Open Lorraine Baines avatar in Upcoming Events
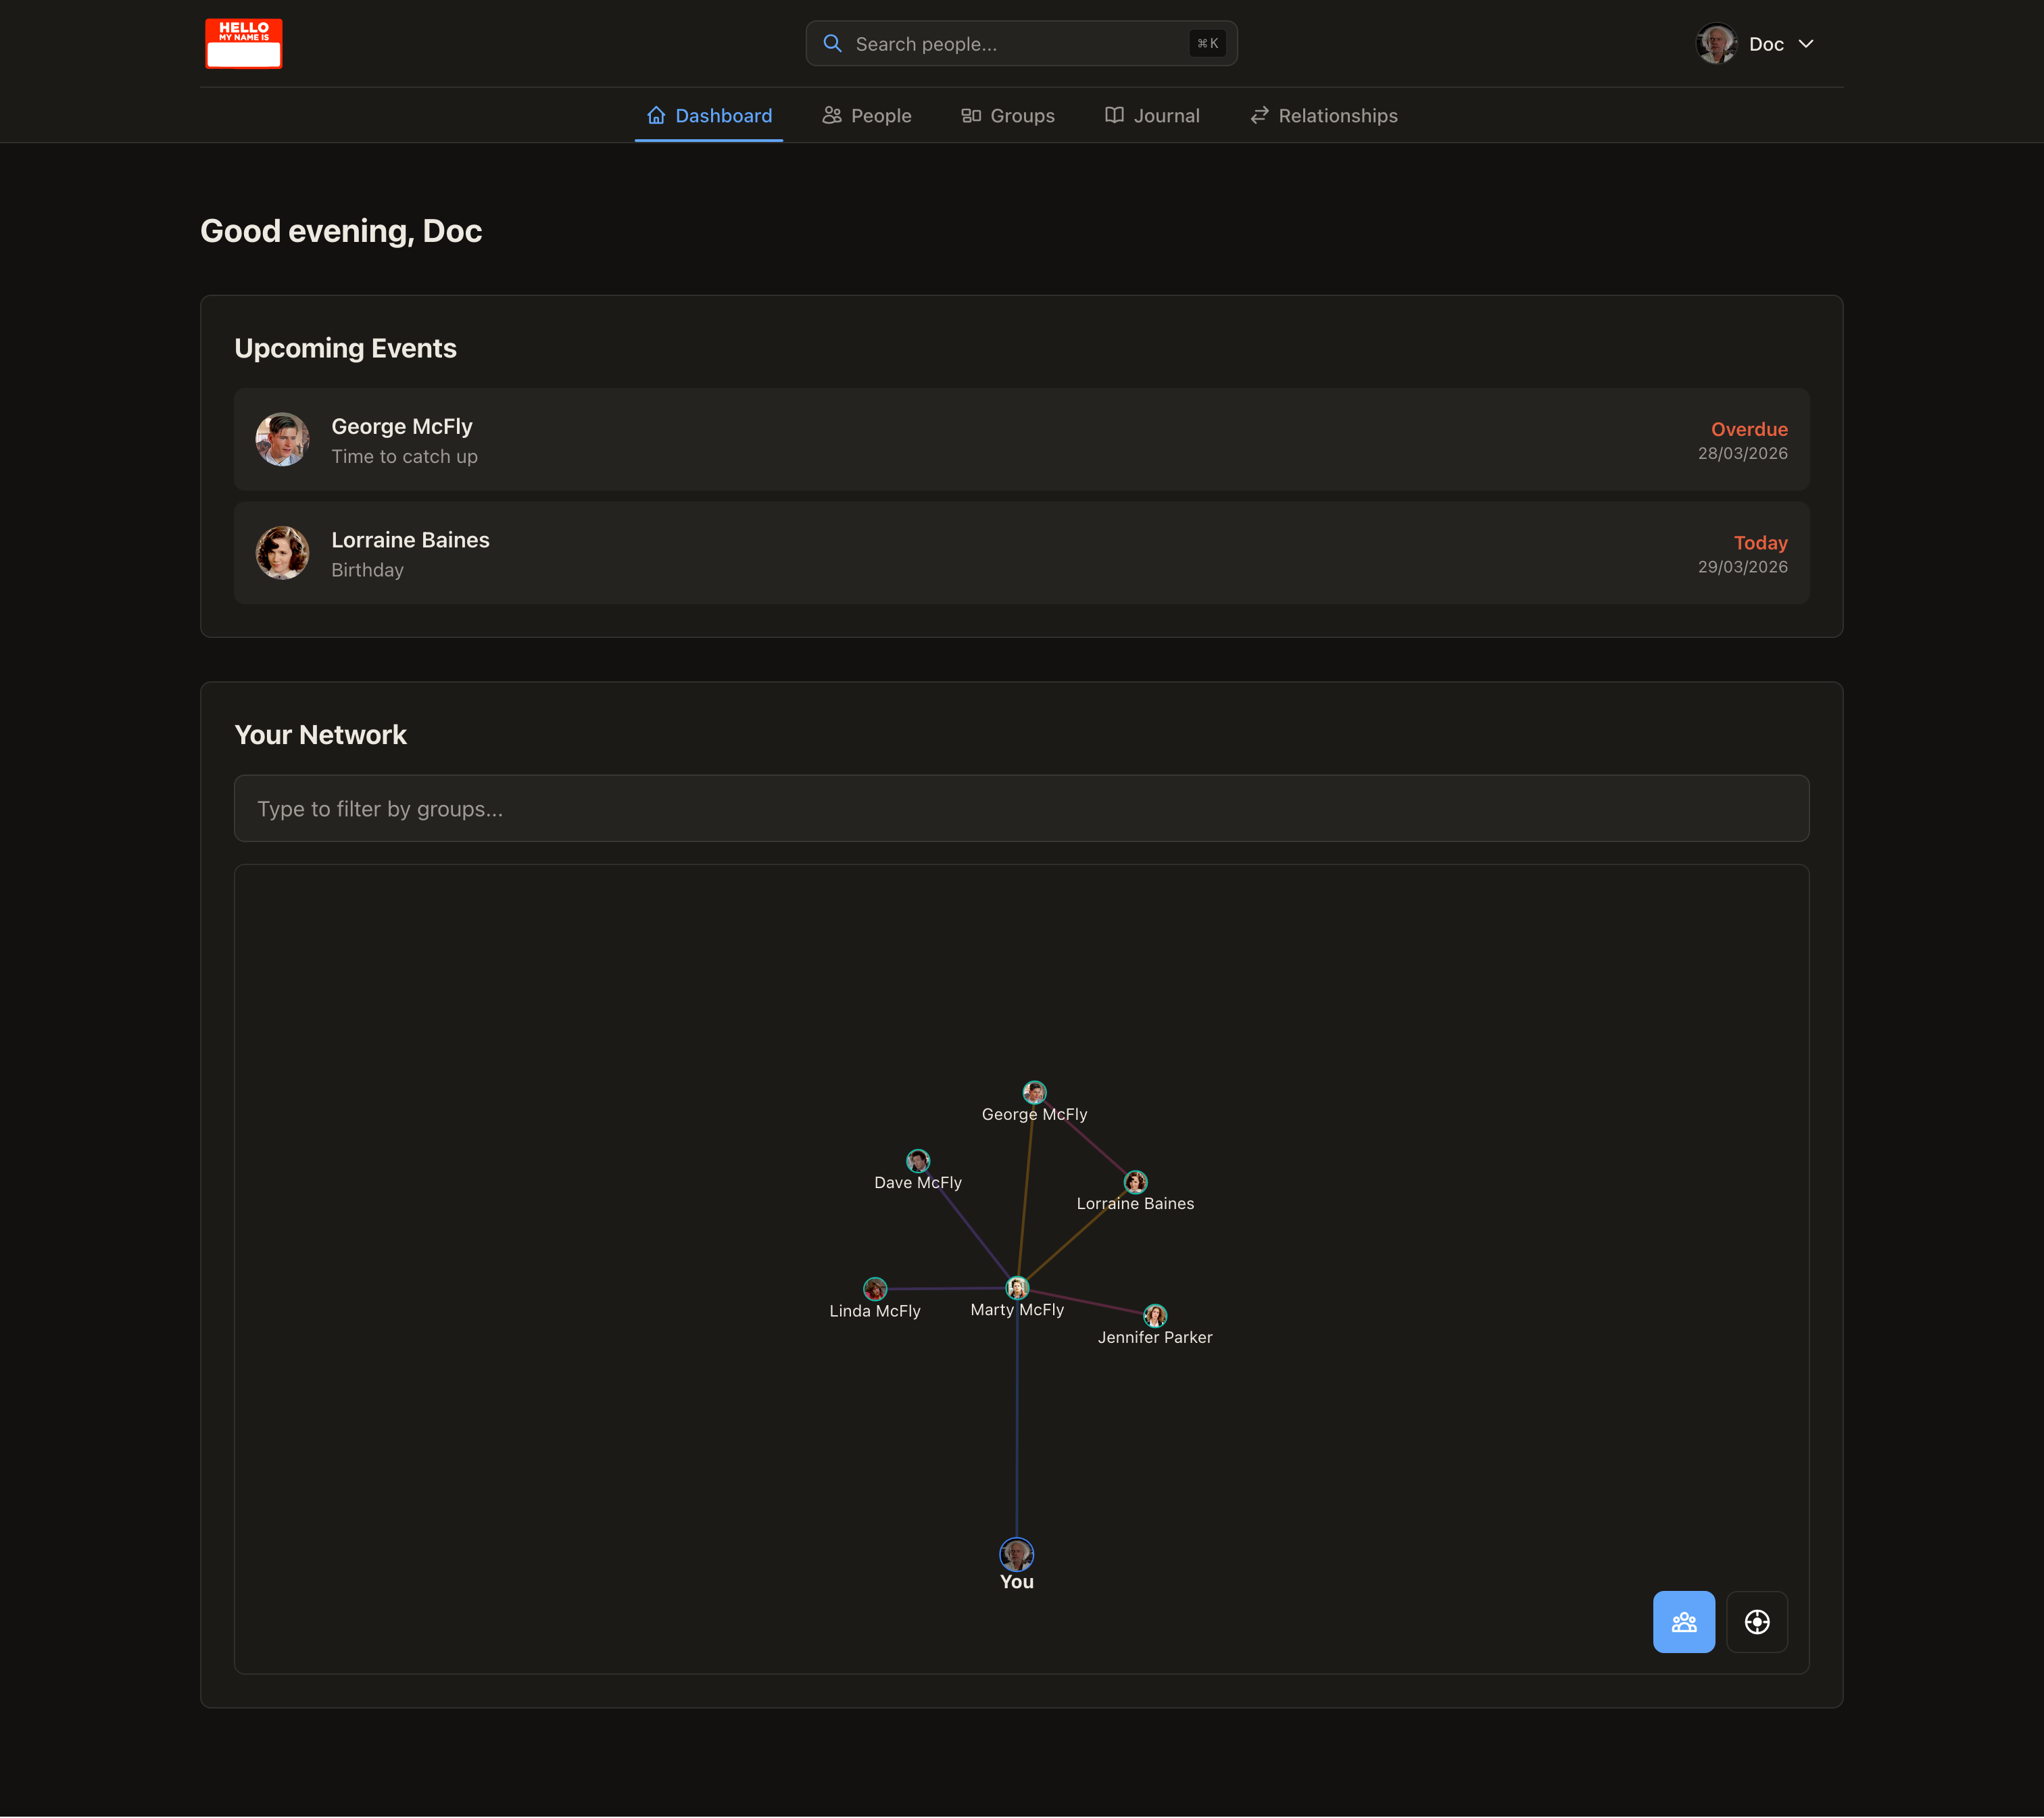The image size is (2044, 1818). pyautogui.click(x=282, y=553)
